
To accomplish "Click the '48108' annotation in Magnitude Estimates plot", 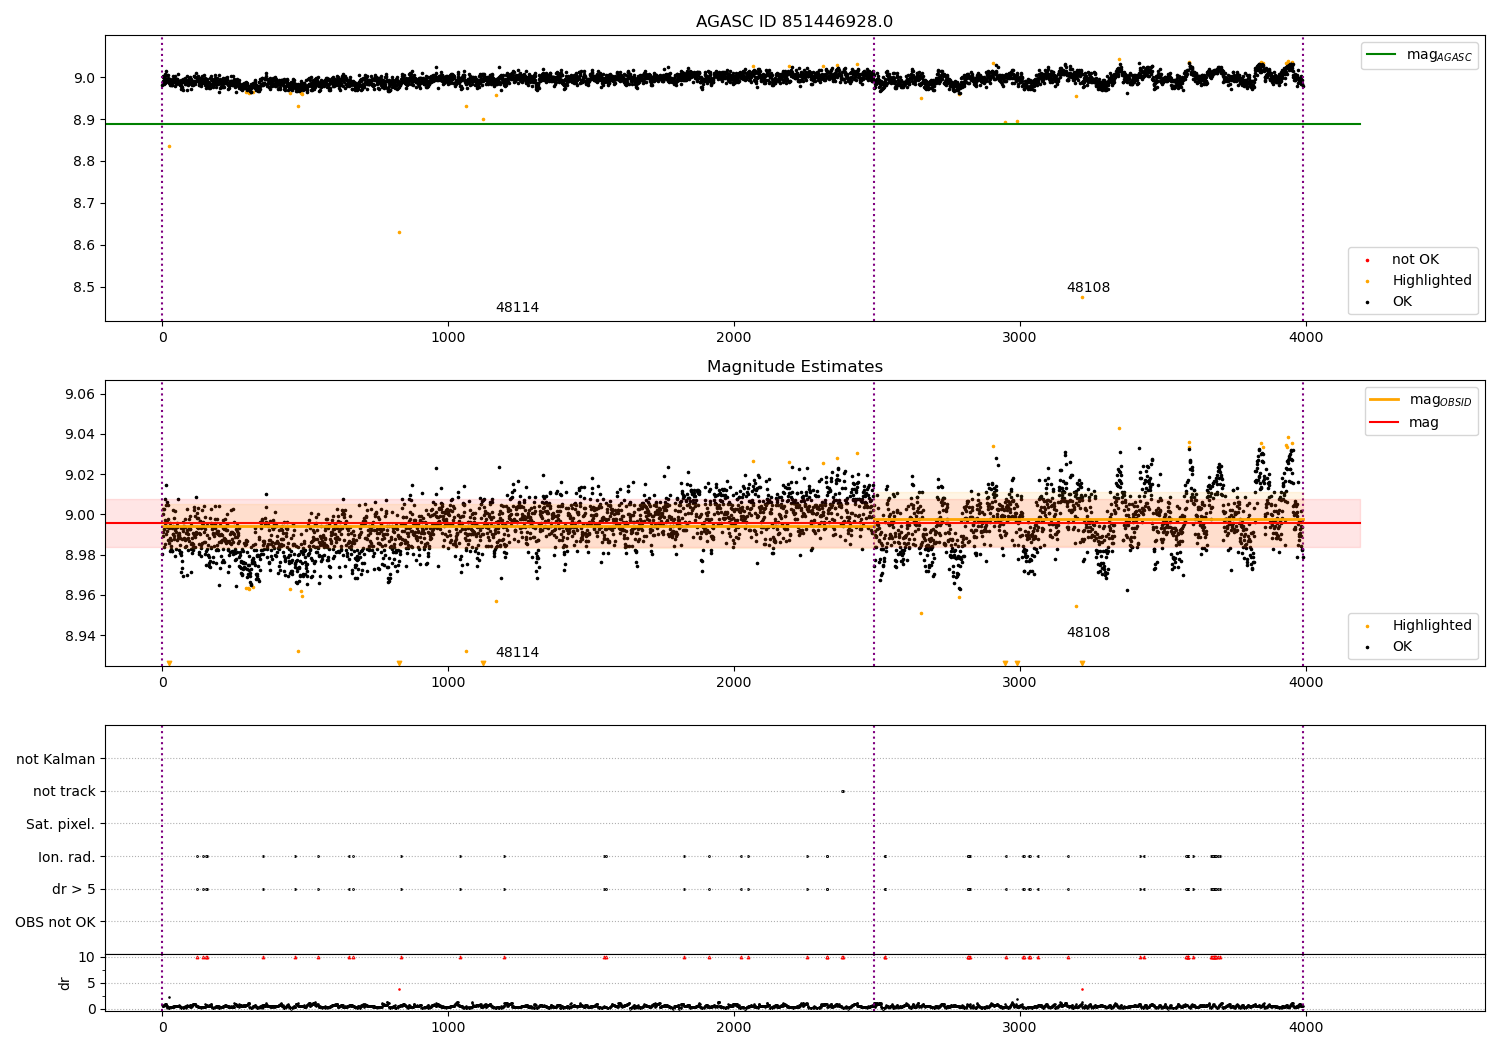I will [1088, 633].
